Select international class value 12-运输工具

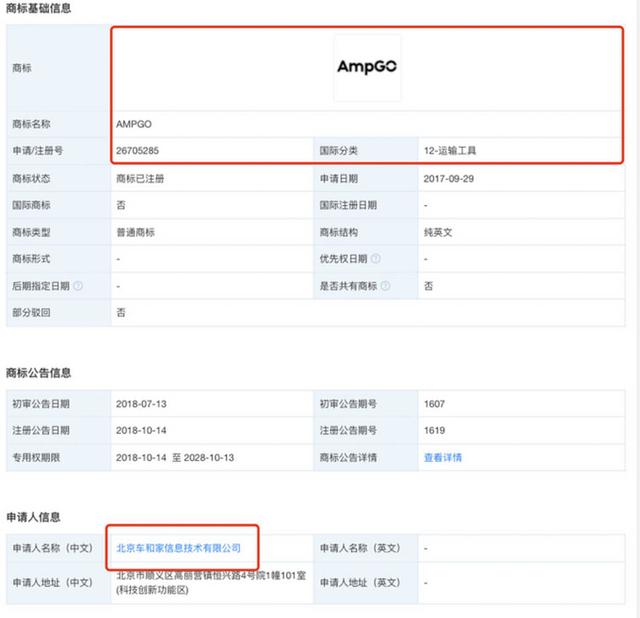pyautogui.click(x=450, y=150)
